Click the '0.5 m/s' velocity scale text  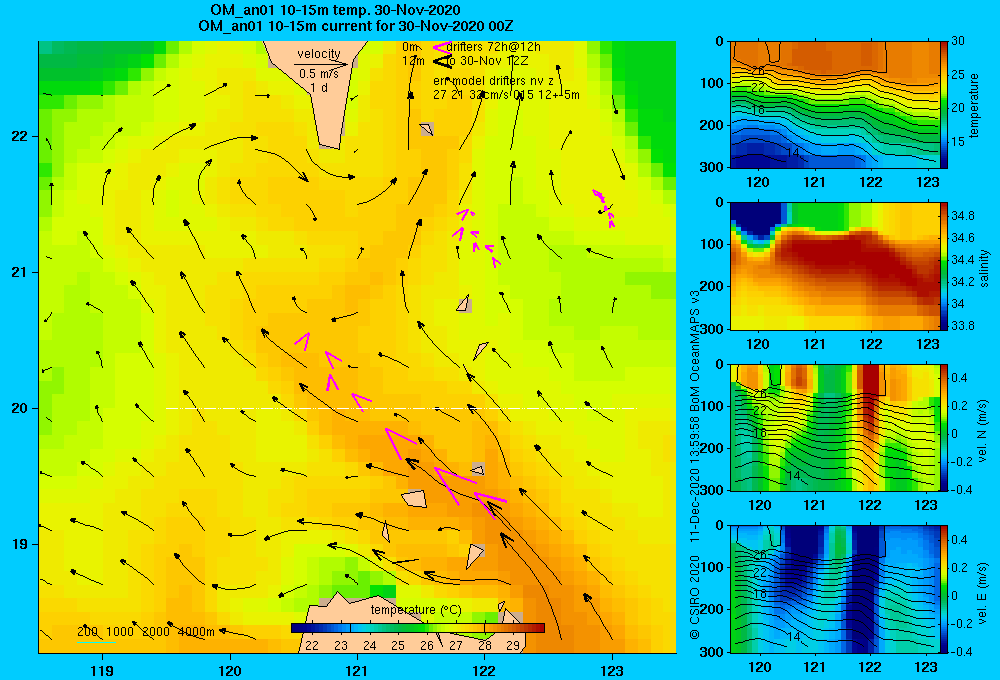tap(319, 74)
